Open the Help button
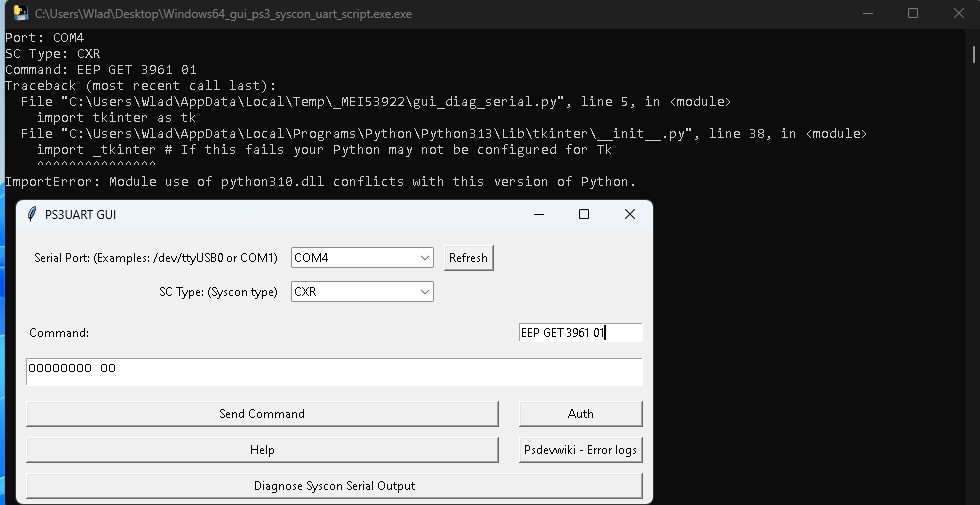 [262, 450]
